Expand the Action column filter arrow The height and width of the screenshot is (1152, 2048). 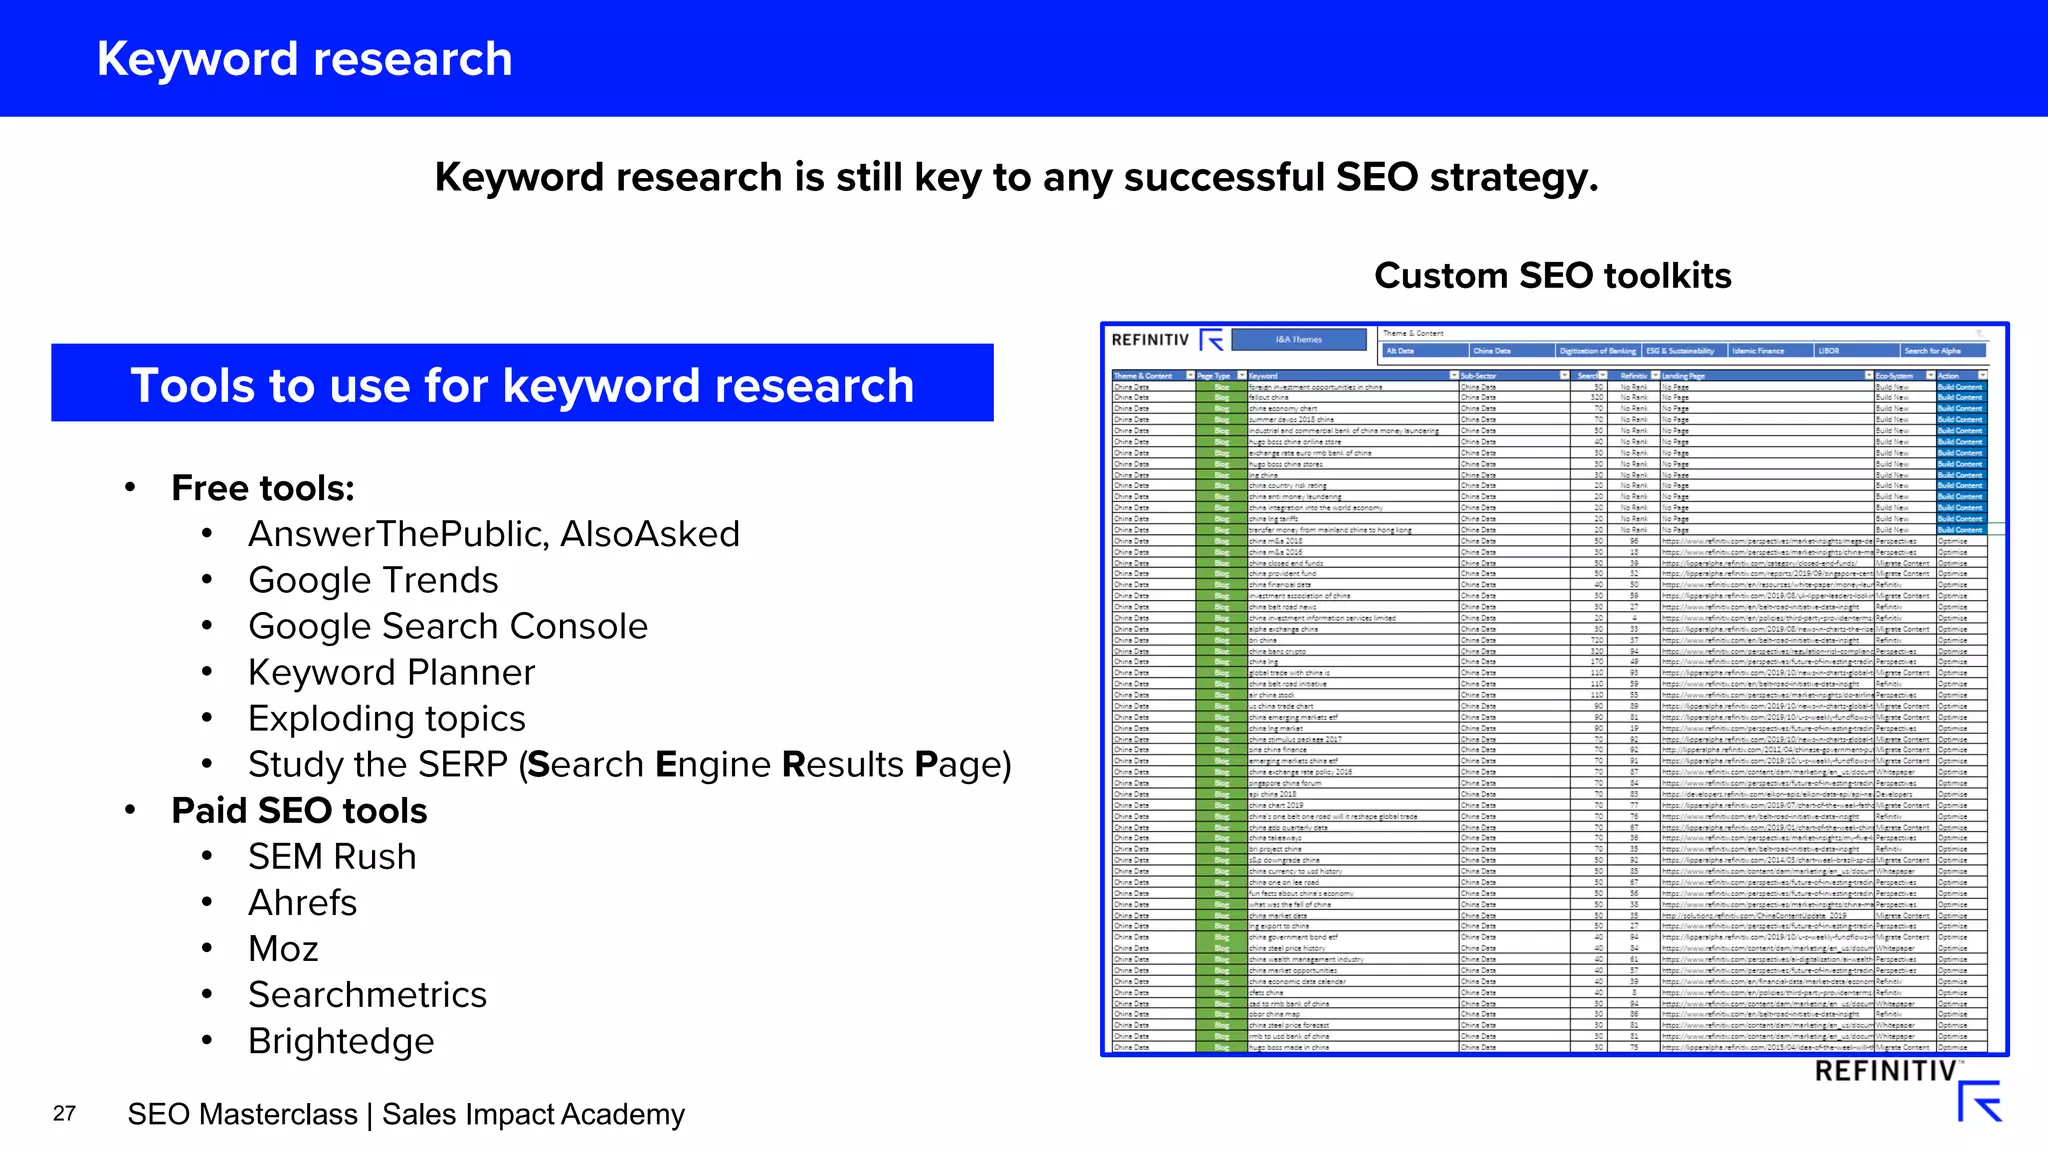click(1983, 375)
